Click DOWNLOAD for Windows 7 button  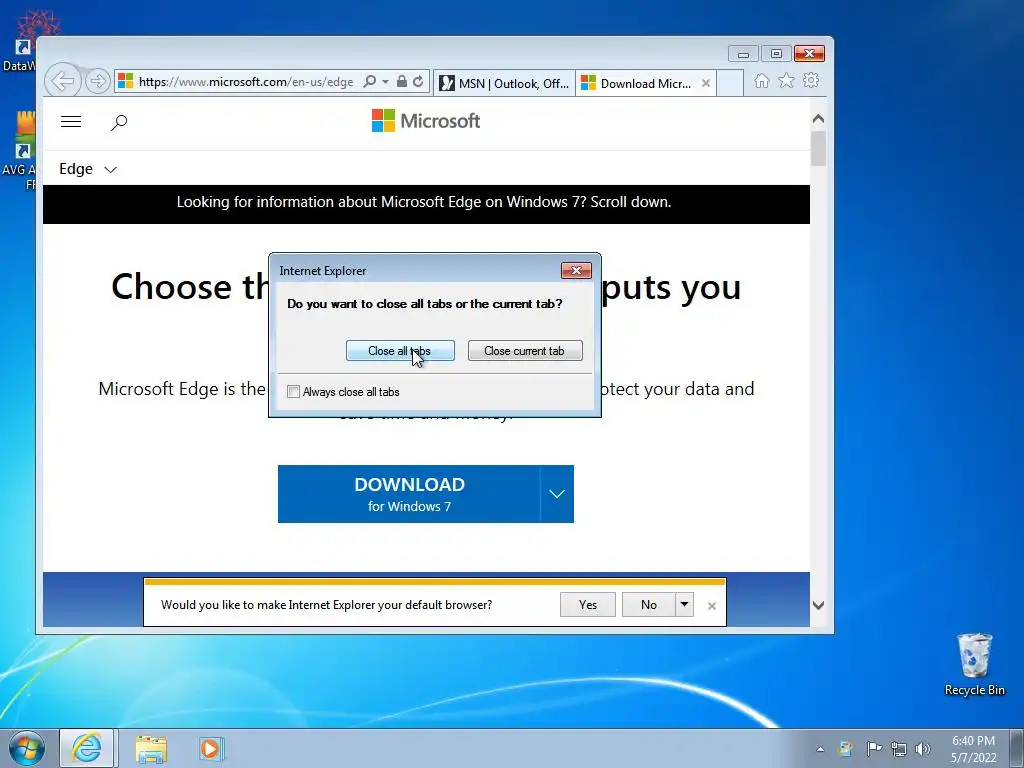click(409, 494)
